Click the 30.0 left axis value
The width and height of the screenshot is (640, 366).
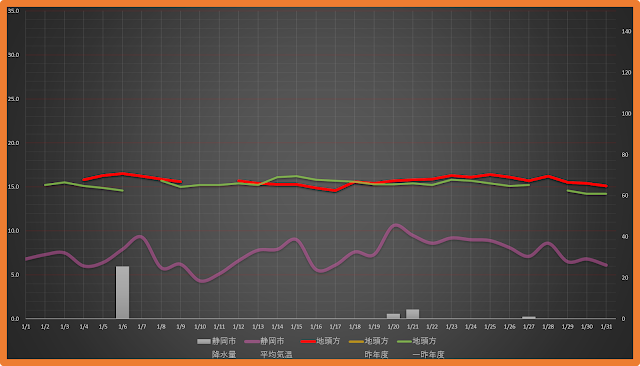pos(13,55)
